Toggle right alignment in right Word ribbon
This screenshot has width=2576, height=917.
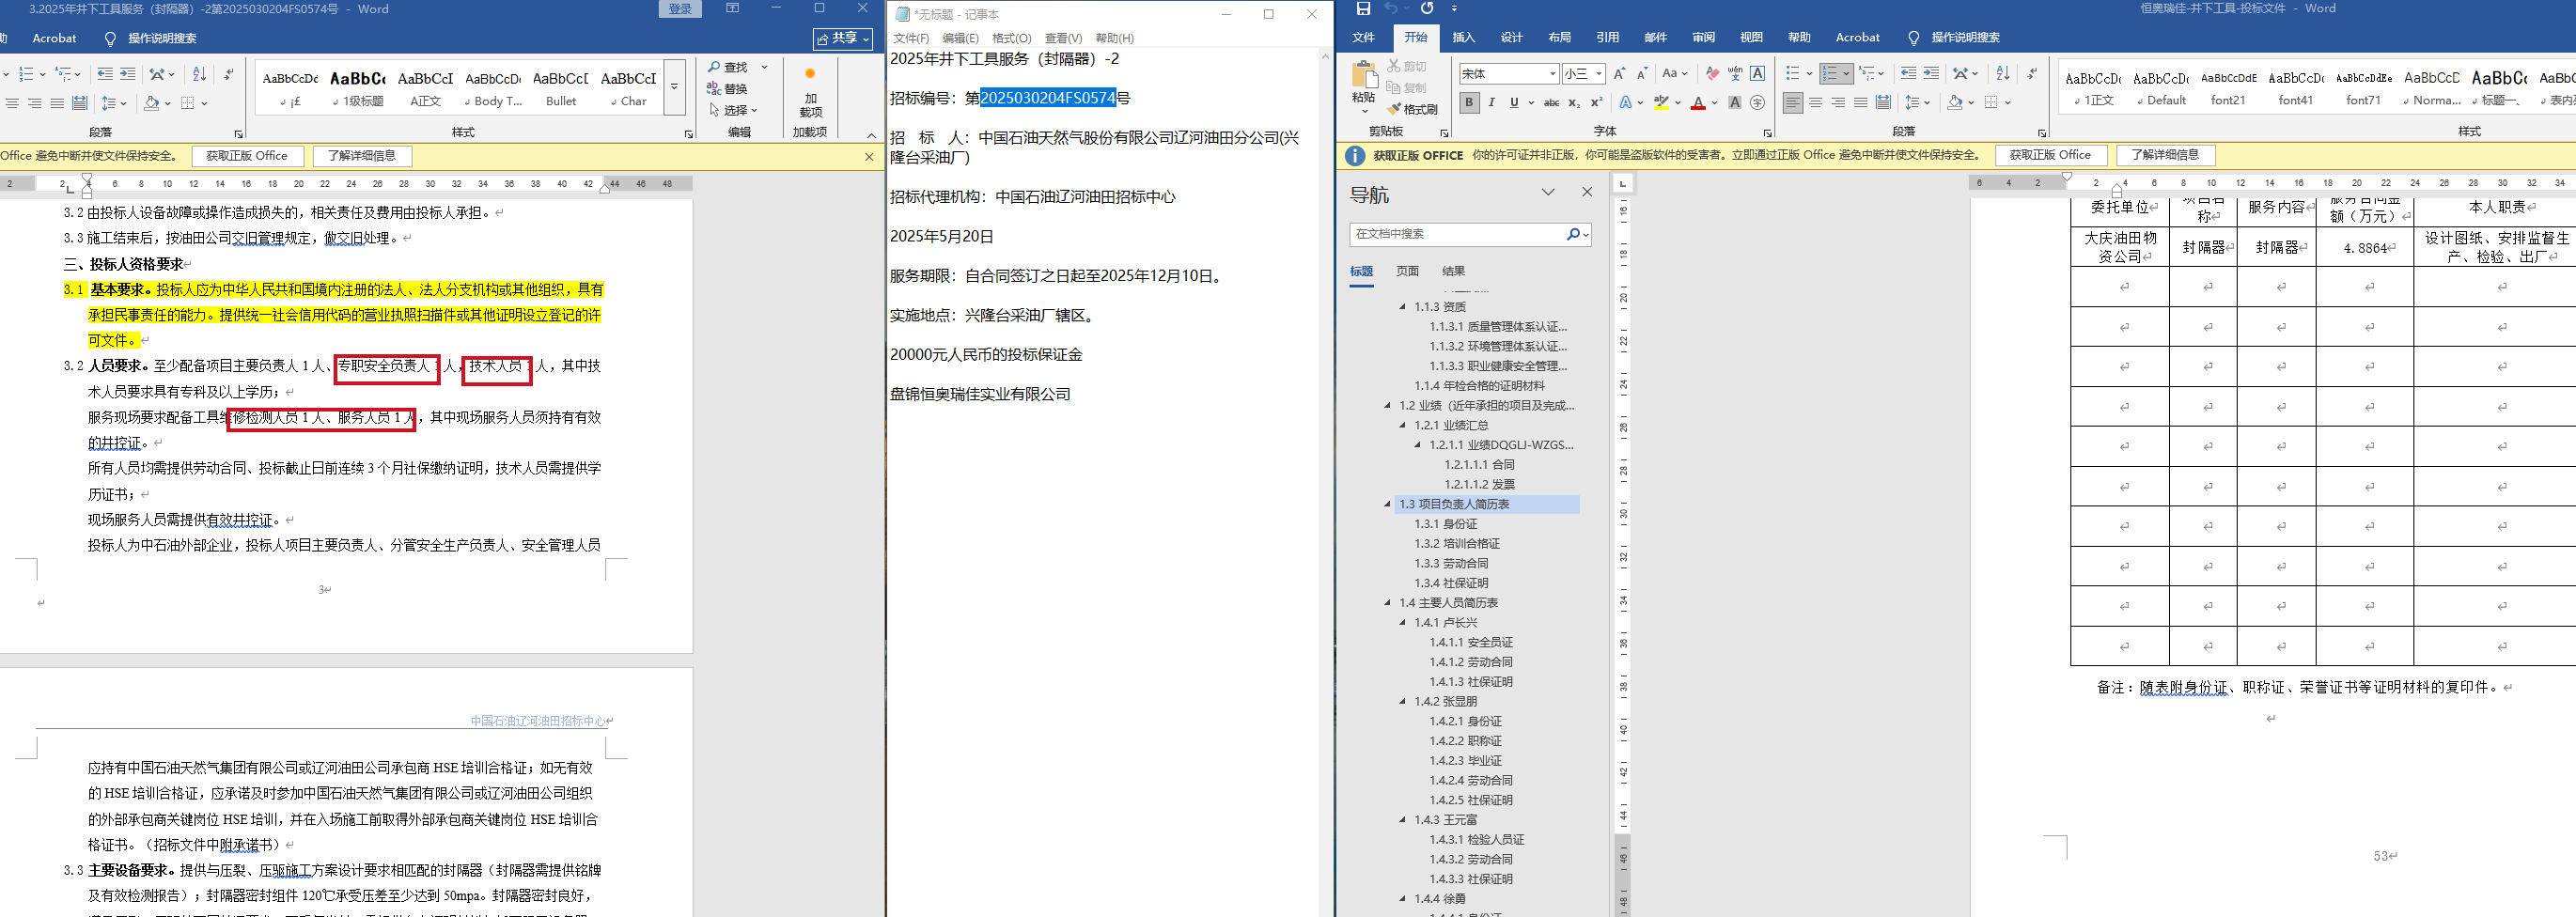1838,103
